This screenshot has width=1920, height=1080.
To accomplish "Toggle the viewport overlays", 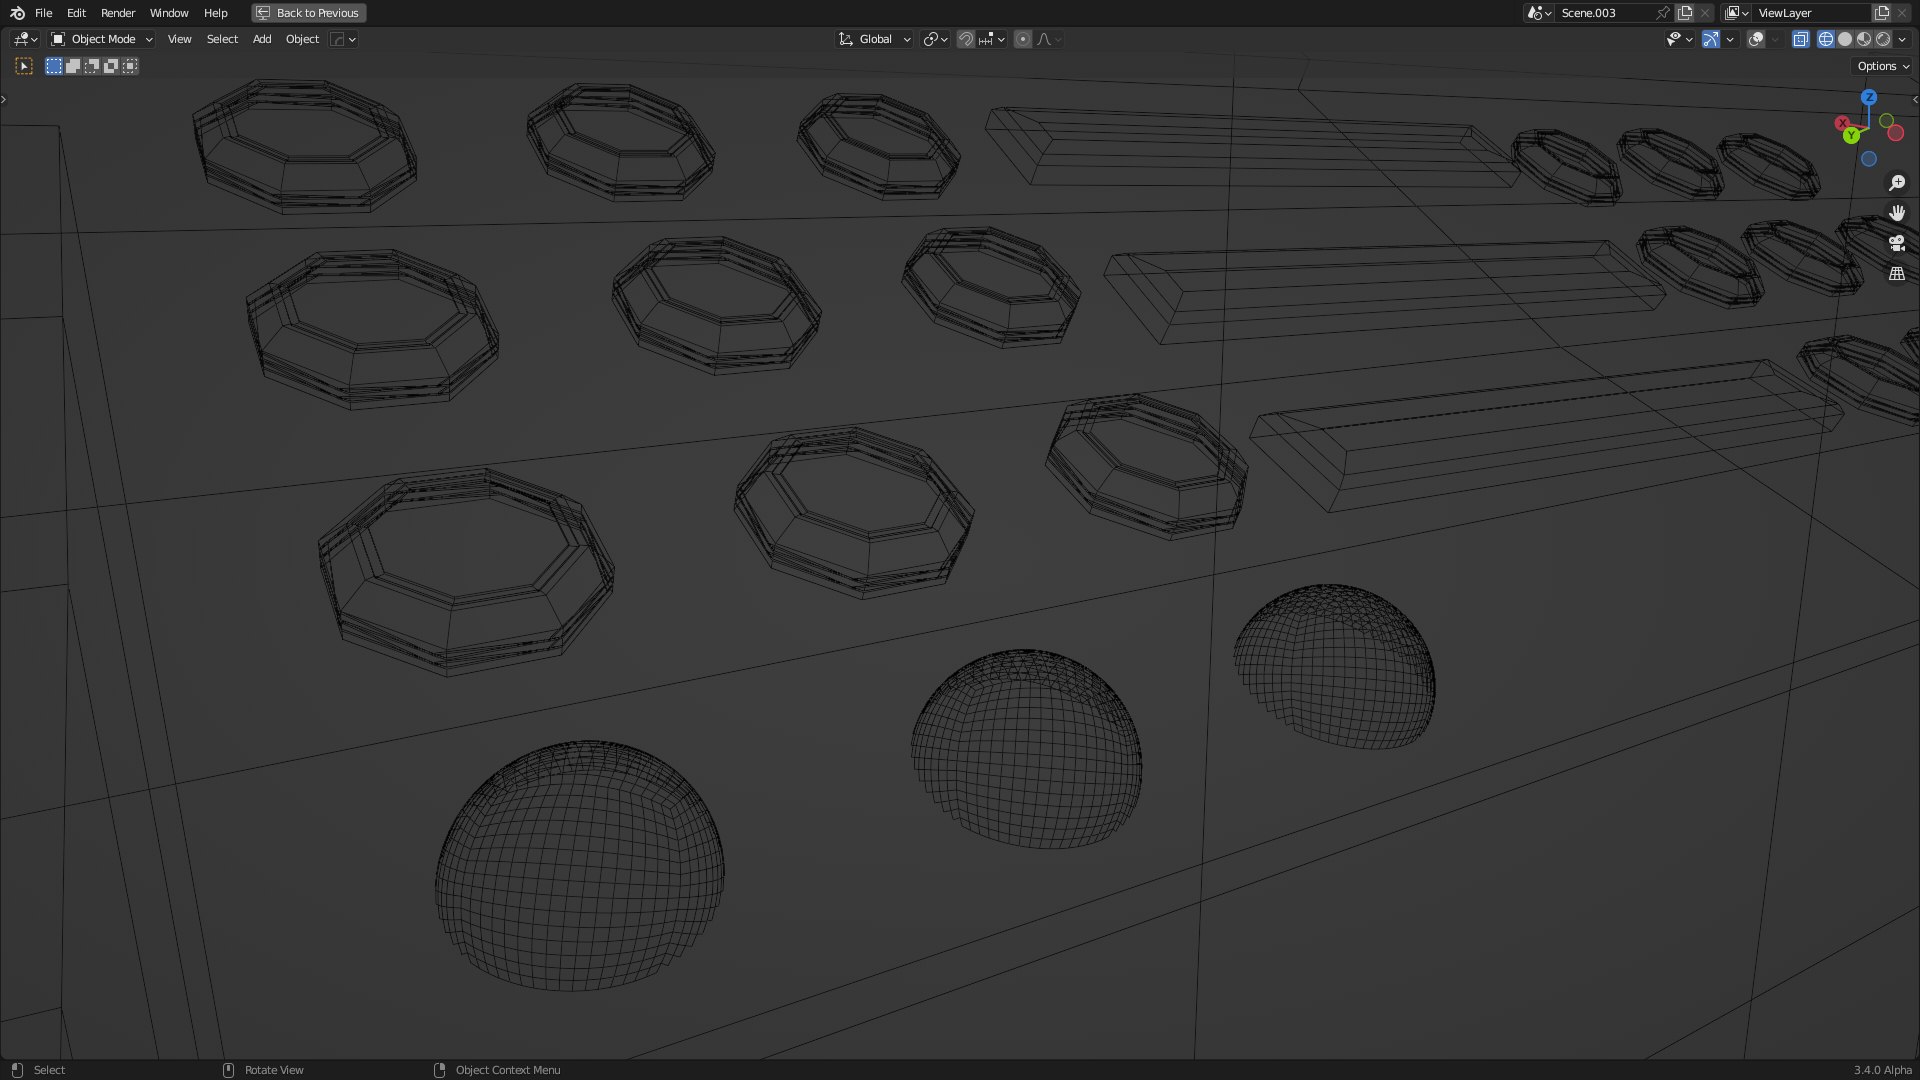I will (x=1756, y=39).
